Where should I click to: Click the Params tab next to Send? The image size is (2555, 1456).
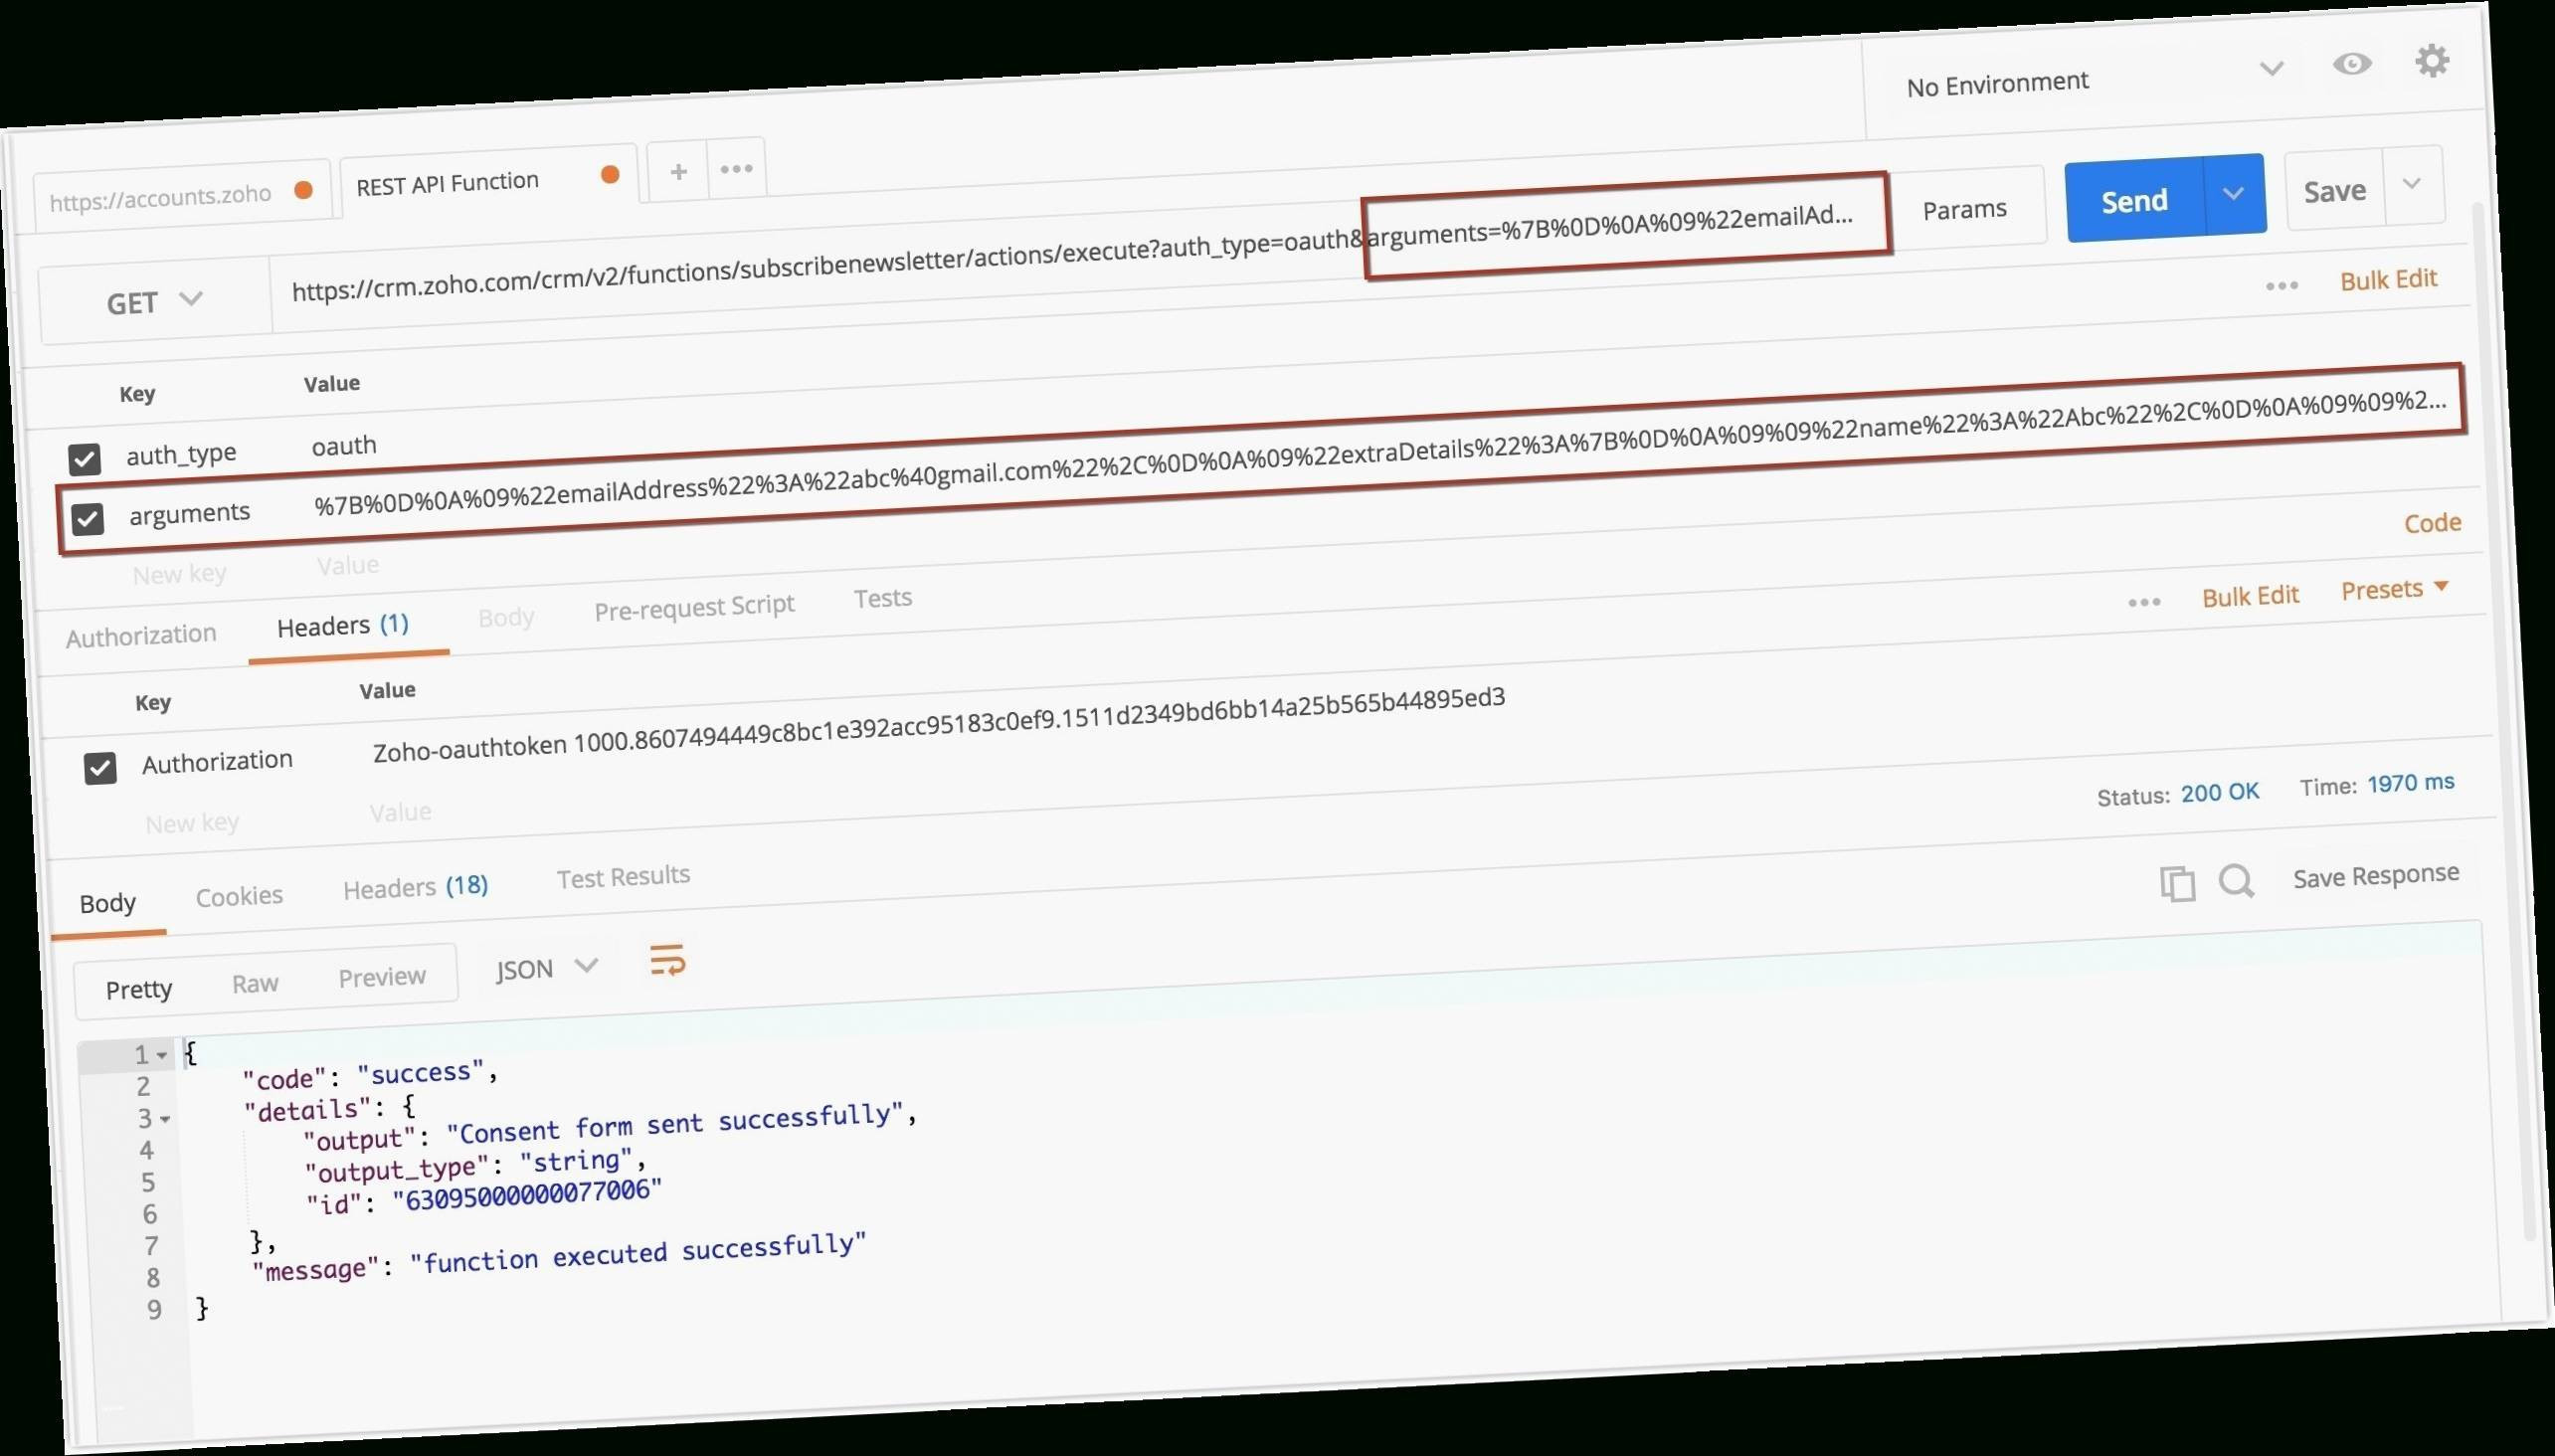click(1963, 209)
